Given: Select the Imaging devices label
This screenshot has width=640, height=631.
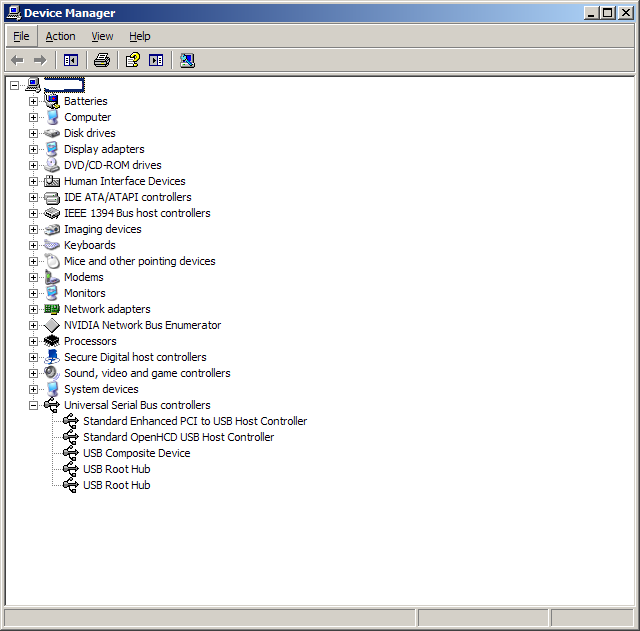Looking at the screenshot, I should point(102,229).
